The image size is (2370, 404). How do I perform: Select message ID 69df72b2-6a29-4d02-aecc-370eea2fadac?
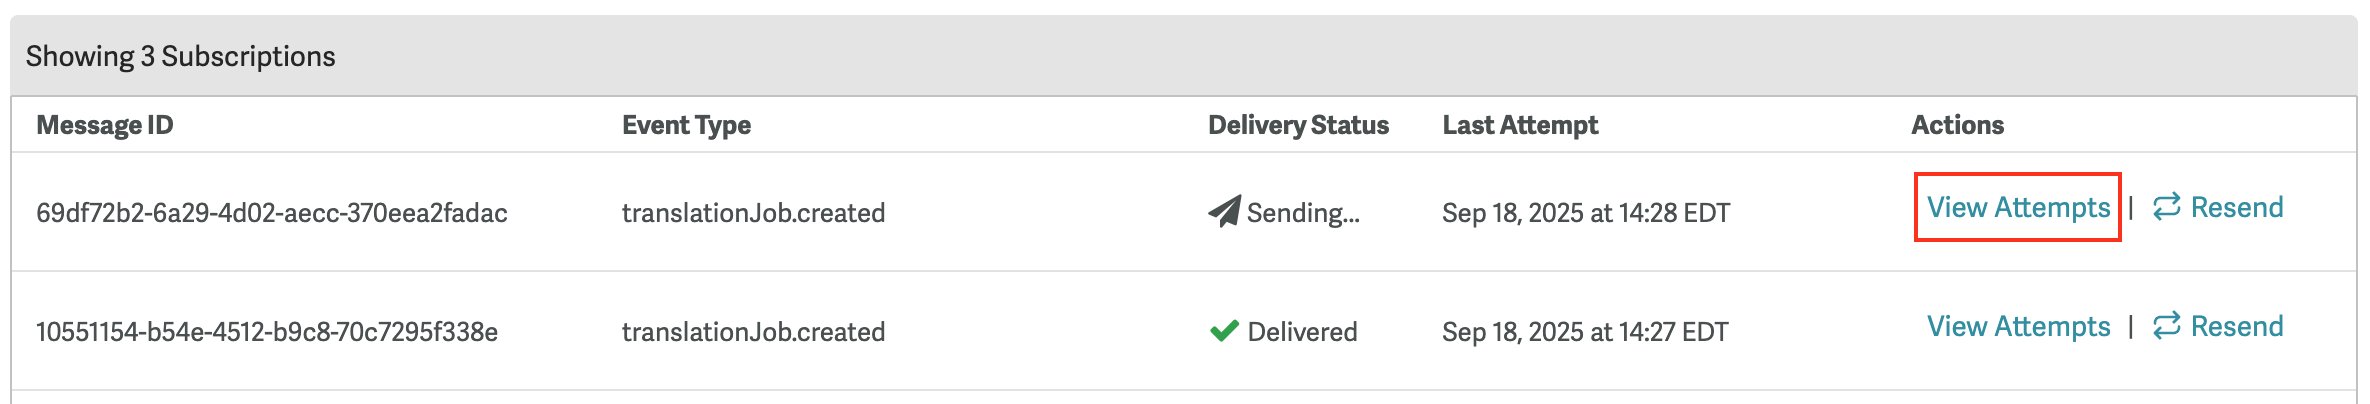click(272, 213)
